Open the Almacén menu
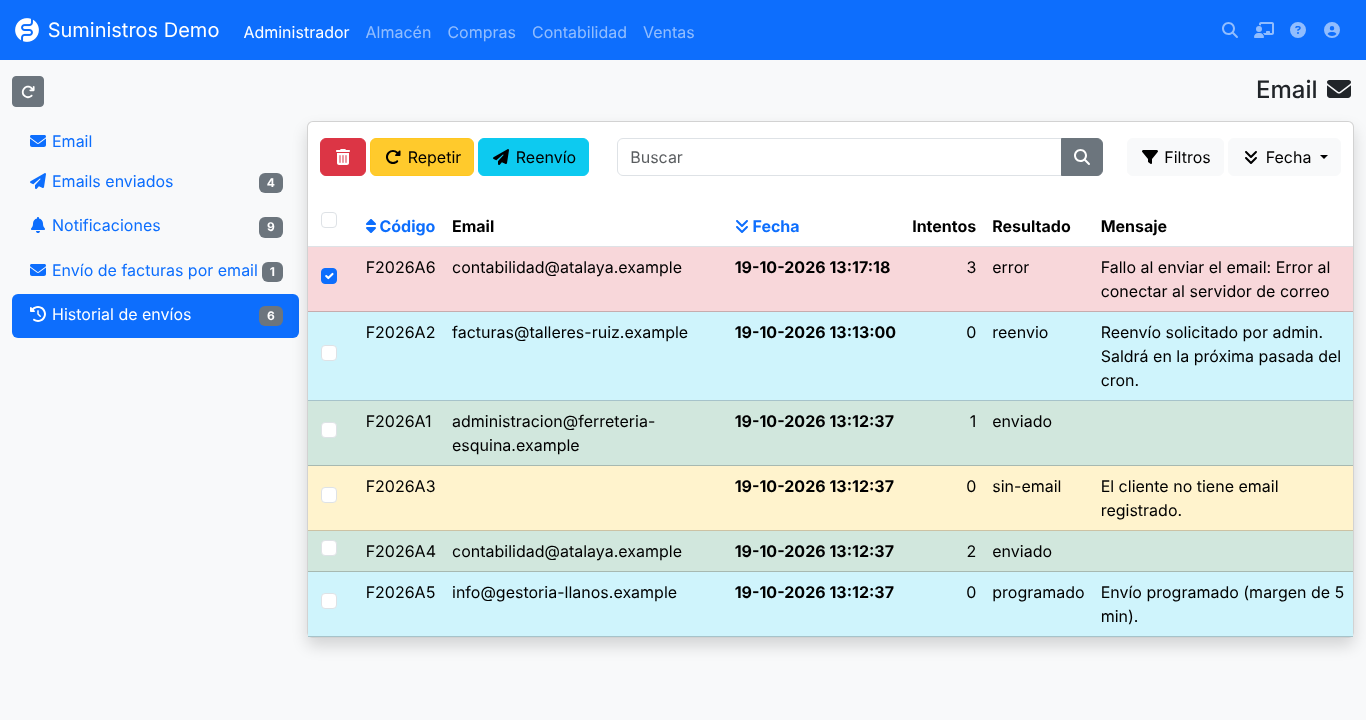 click(398, 32)
